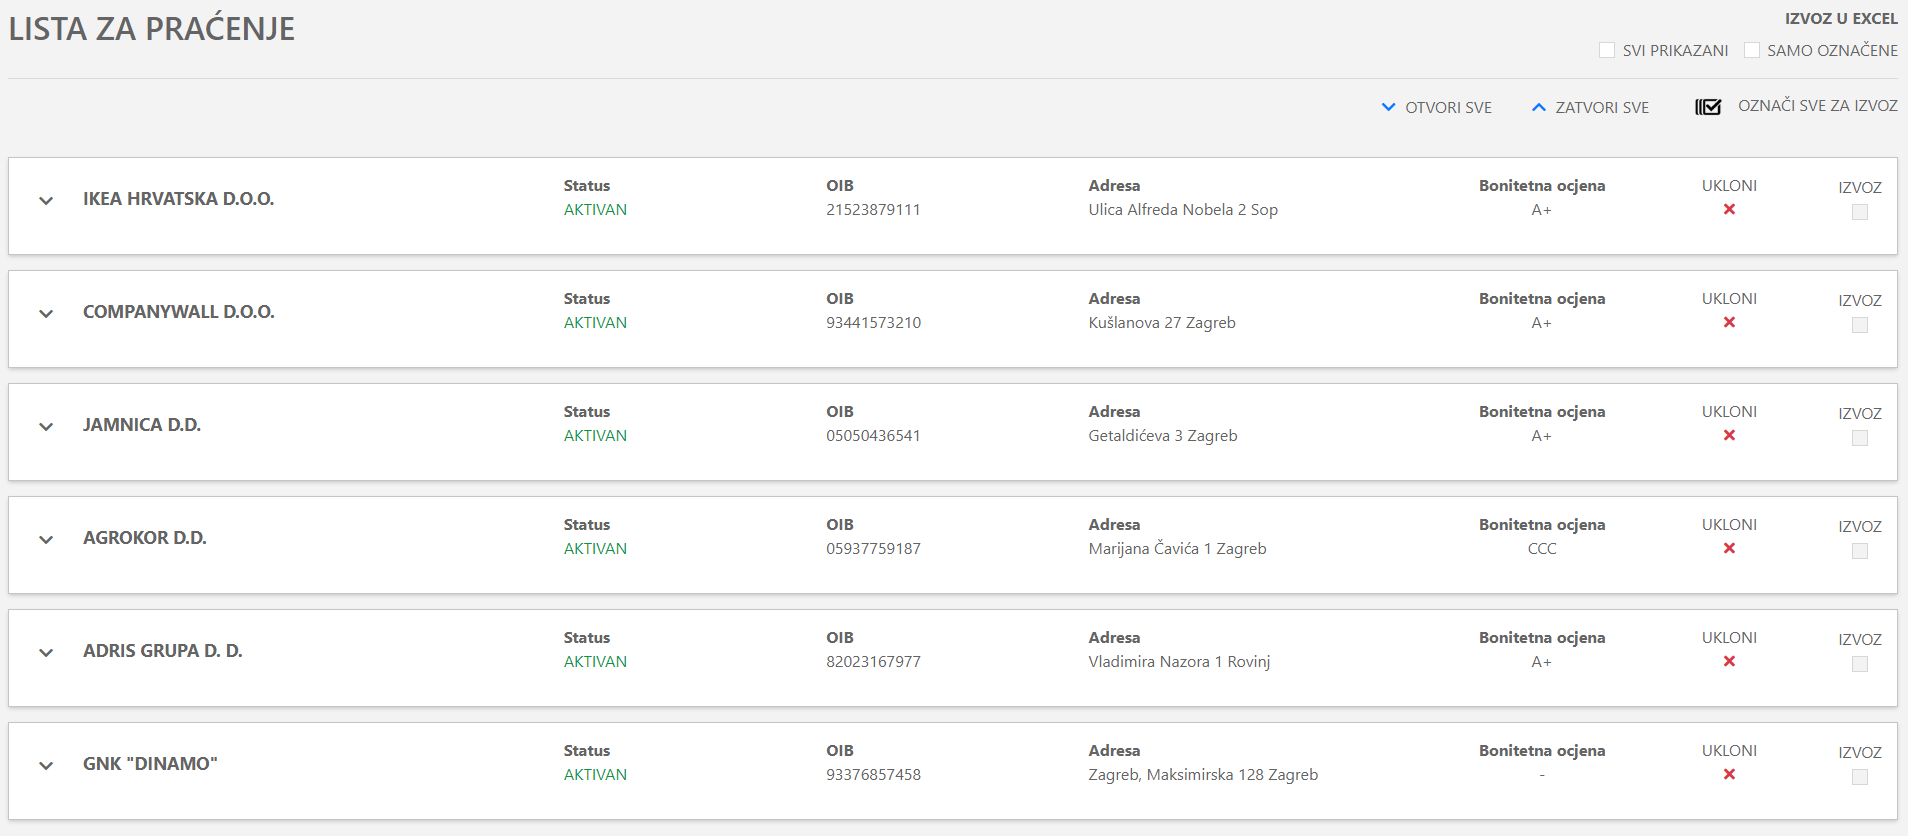Click address Kušlanova 27 Zagreb

[x=1162, y=323]
